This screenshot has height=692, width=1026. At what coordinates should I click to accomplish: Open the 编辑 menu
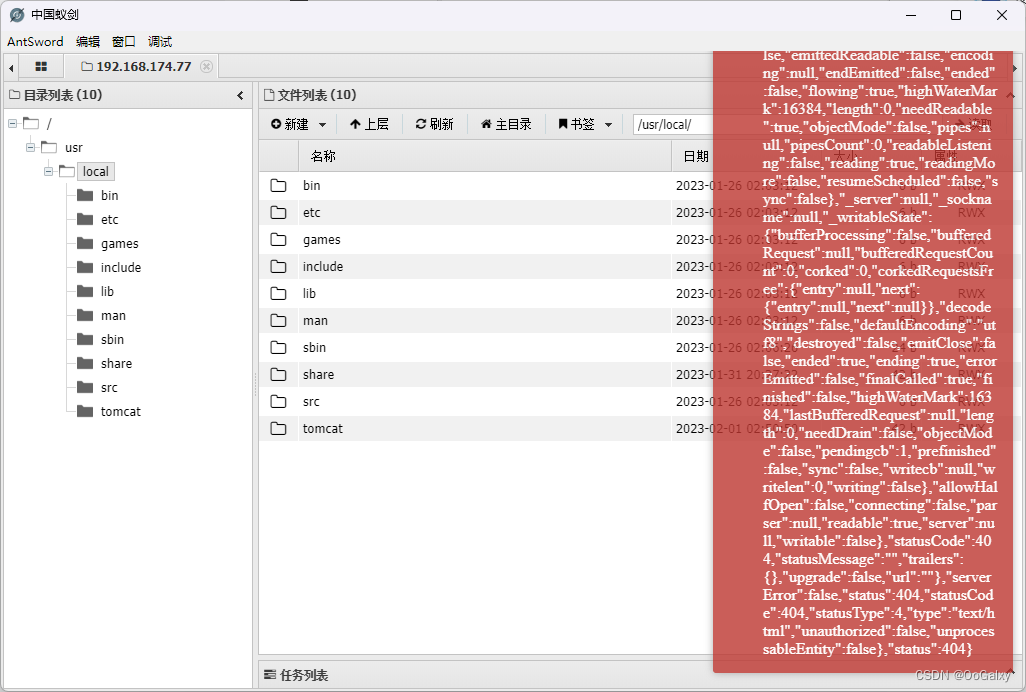pyautogui.click(x=88, y=42)
